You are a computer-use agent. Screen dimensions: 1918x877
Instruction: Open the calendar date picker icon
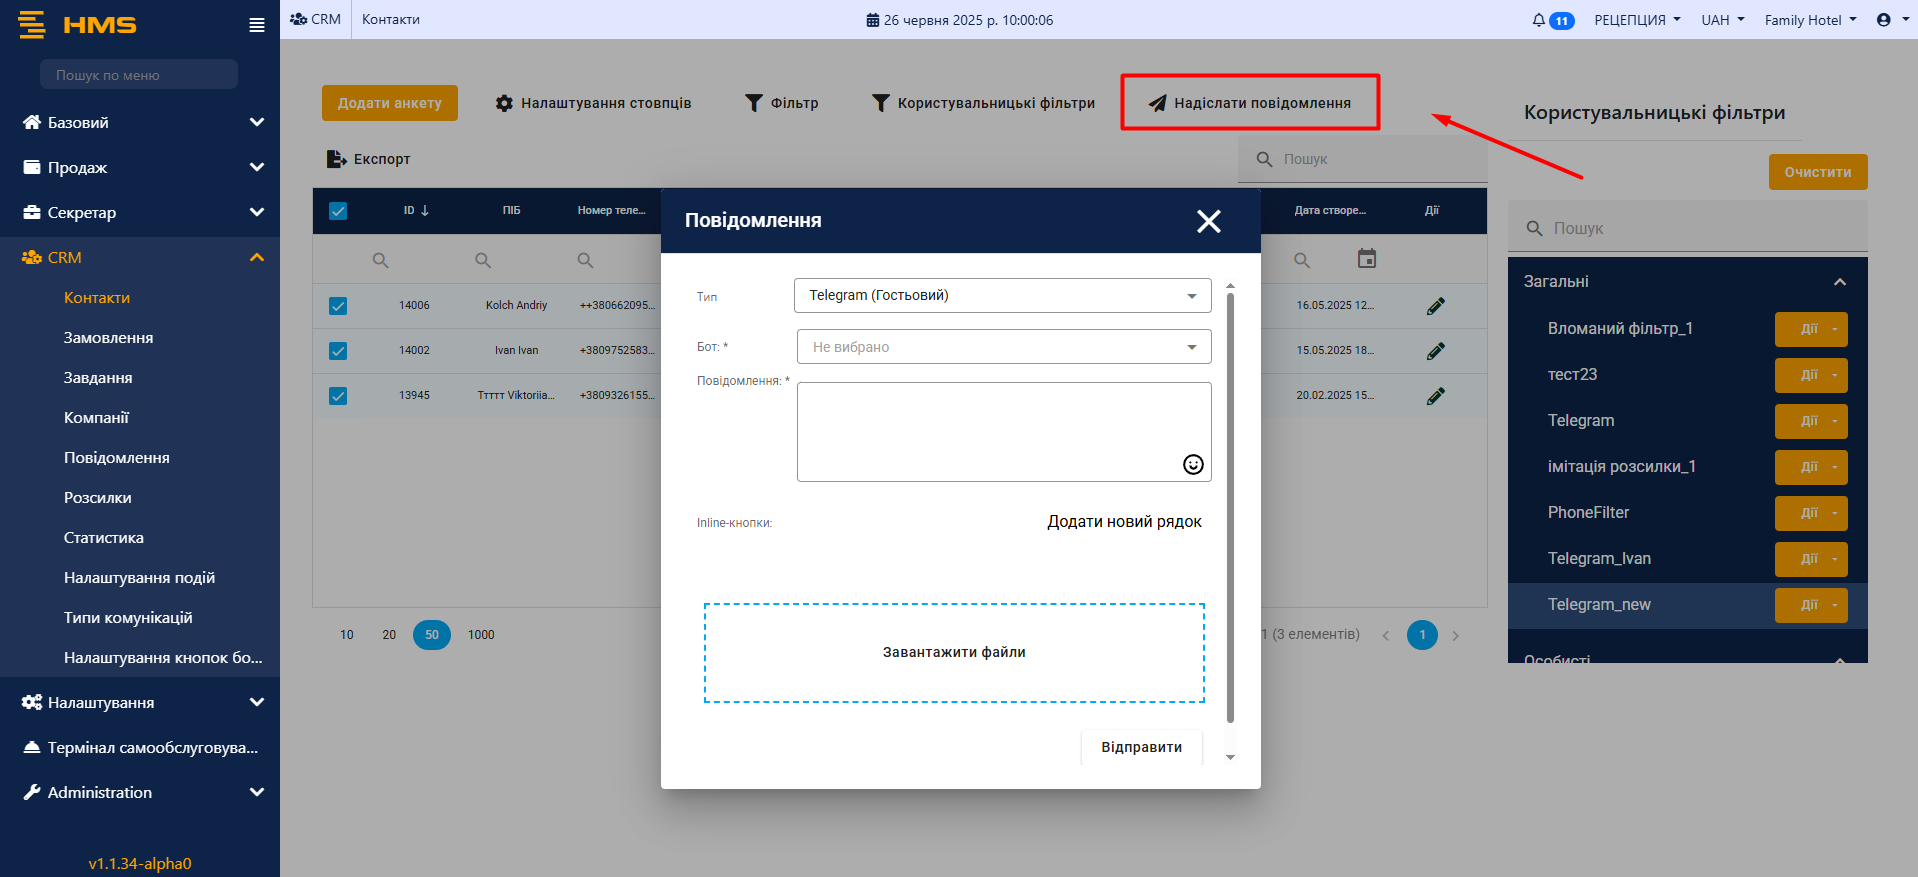pos(1366,259)
